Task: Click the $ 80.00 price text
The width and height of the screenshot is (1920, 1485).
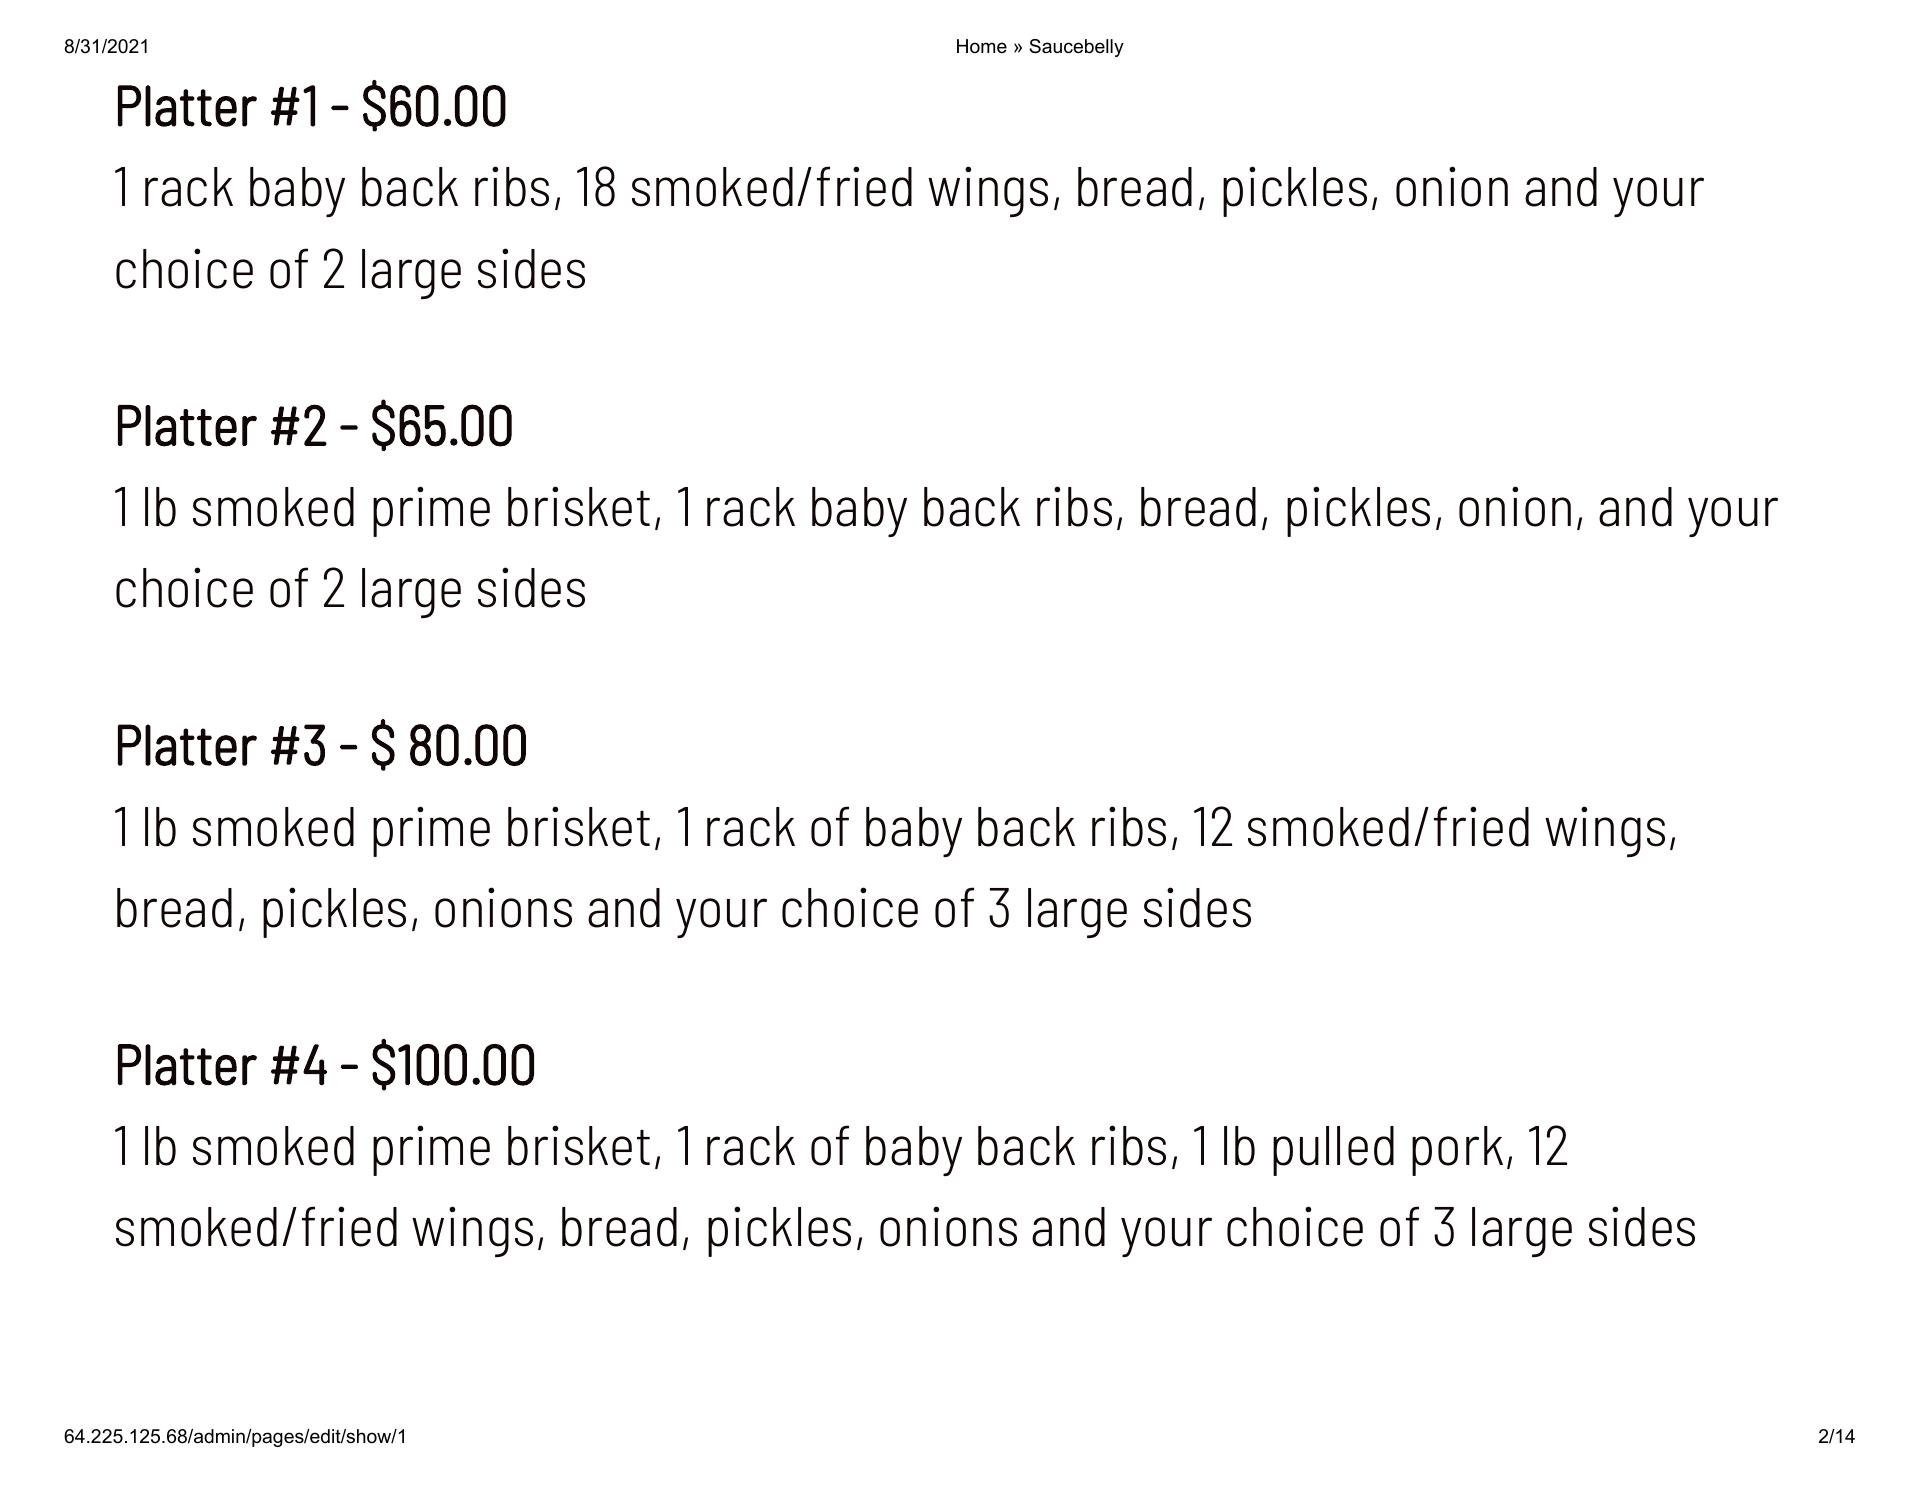Action: [x=448, y=746]
